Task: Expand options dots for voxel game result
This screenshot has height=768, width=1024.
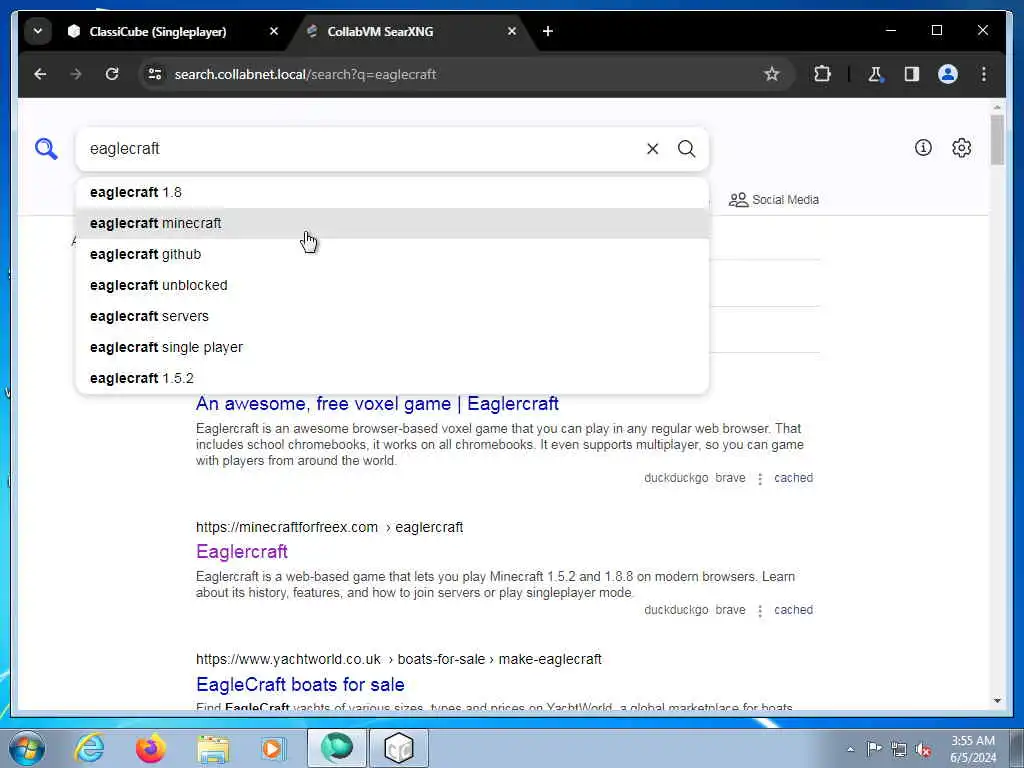Action: tap(760, 479)
